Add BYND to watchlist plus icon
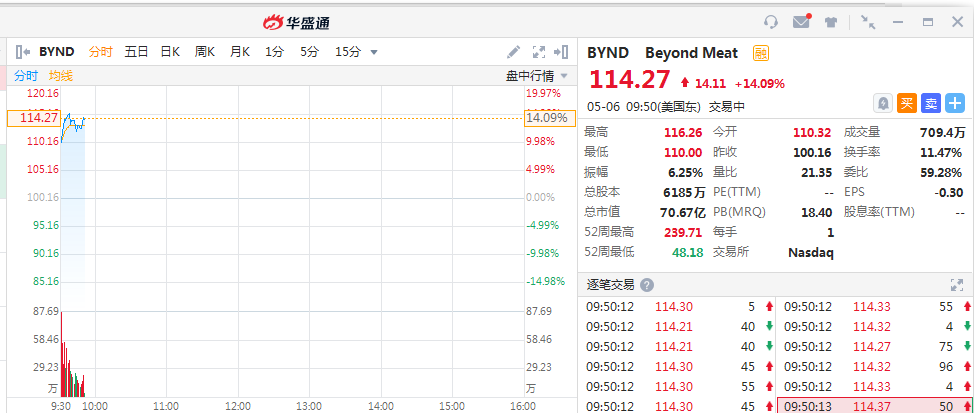The width and height of the screenshot is (974, 413). tap(955, 103)
